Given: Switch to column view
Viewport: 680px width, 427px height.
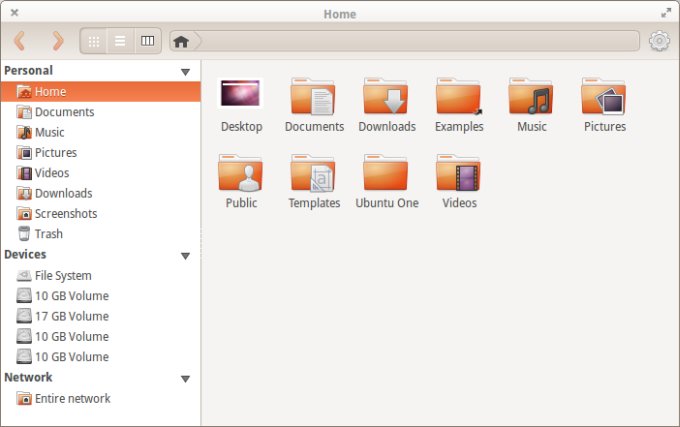Looking at the screenshot, I should (x=147, y=41).
